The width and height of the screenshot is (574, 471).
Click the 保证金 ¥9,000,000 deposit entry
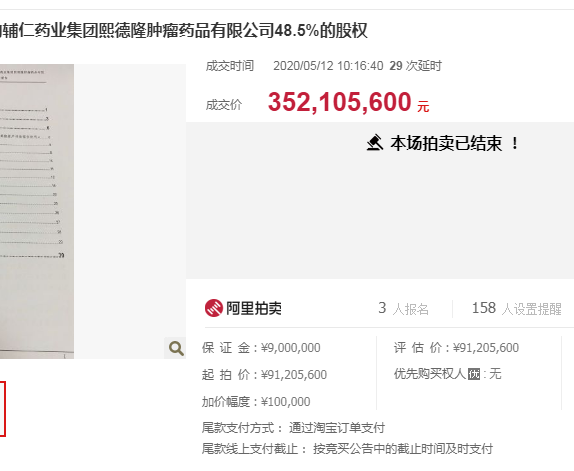coord(261,348)
